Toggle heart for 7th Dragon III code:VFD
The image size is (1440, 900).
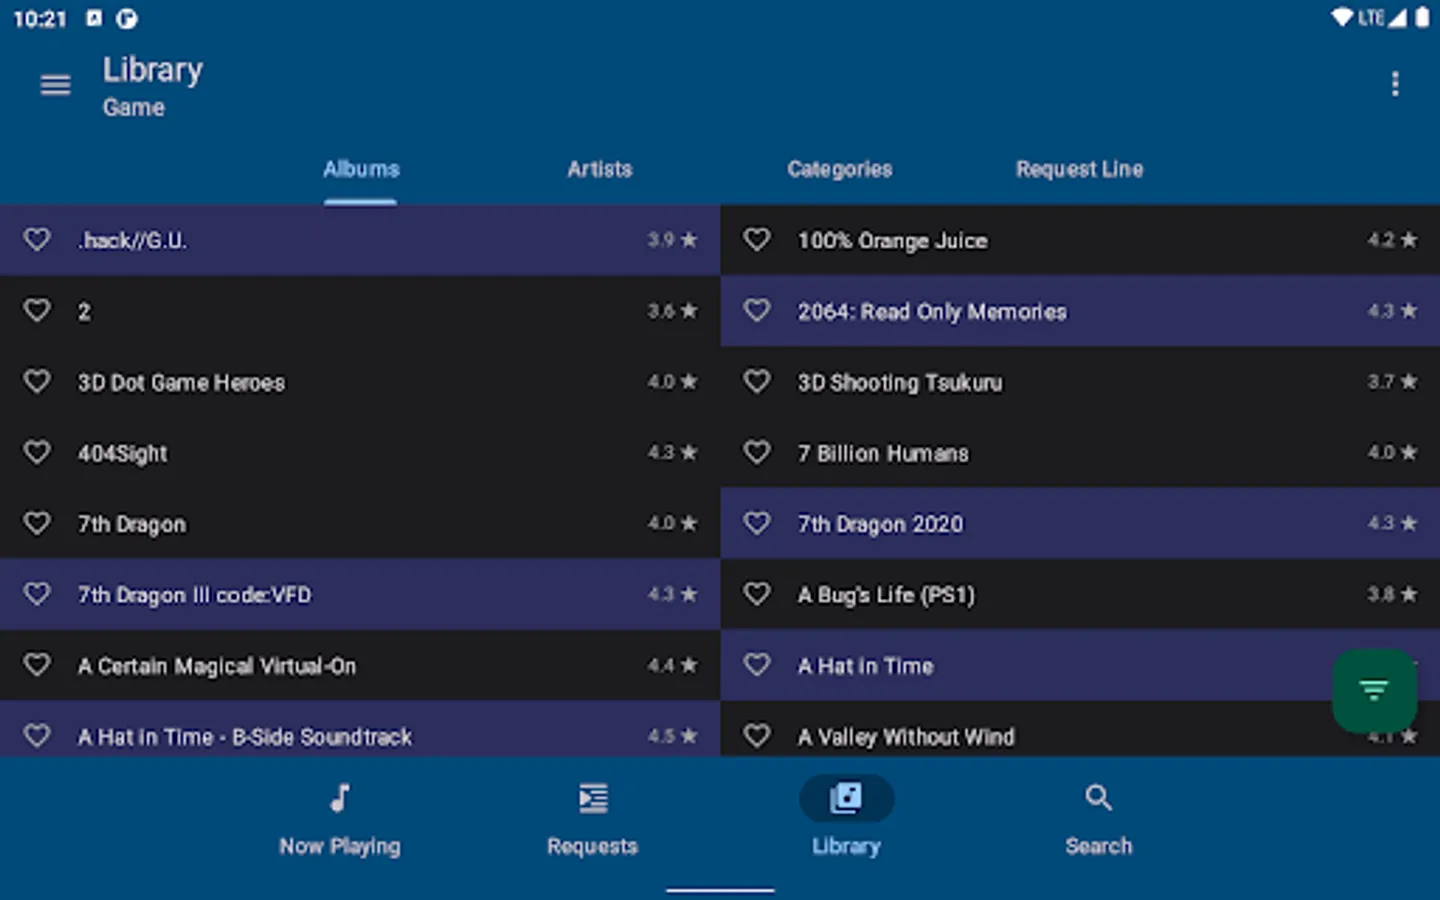[x=37, y=595]
